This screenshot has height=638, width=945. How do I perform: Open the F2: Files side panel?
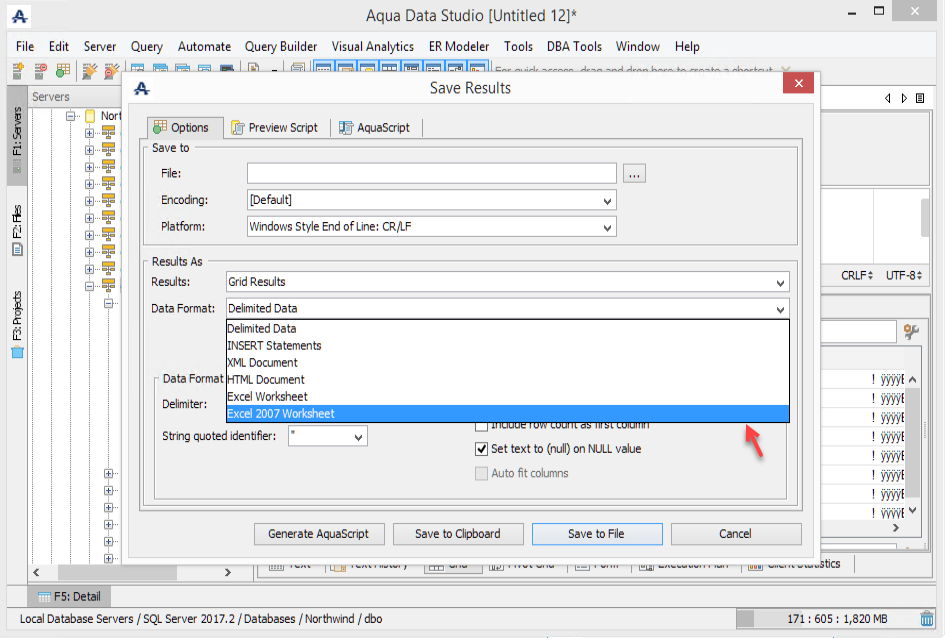[x=17, y=228]
